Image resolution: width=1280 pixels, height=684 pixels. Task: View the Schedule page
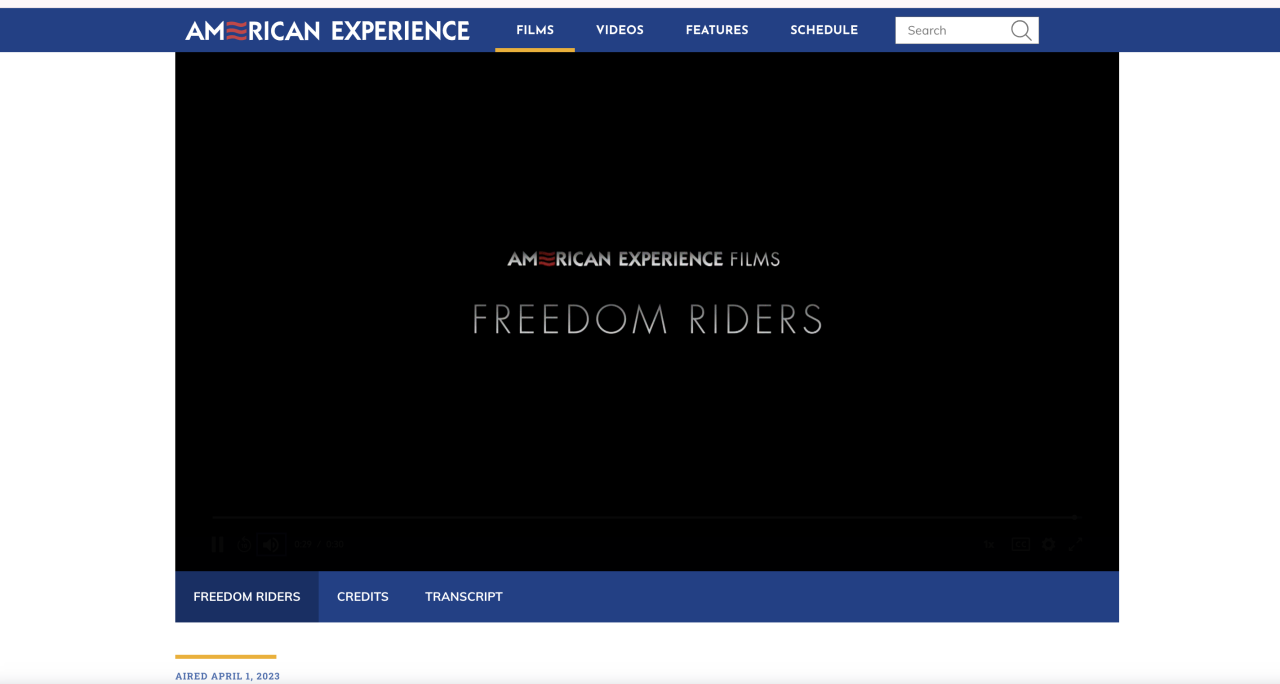824,30
